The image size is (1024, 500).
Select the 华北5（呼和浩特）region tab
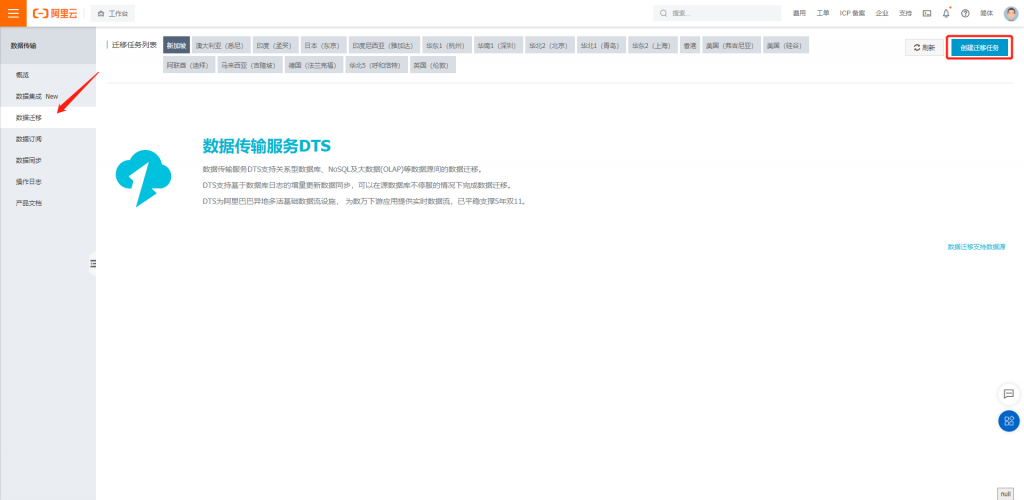click(x=376, y=65)
